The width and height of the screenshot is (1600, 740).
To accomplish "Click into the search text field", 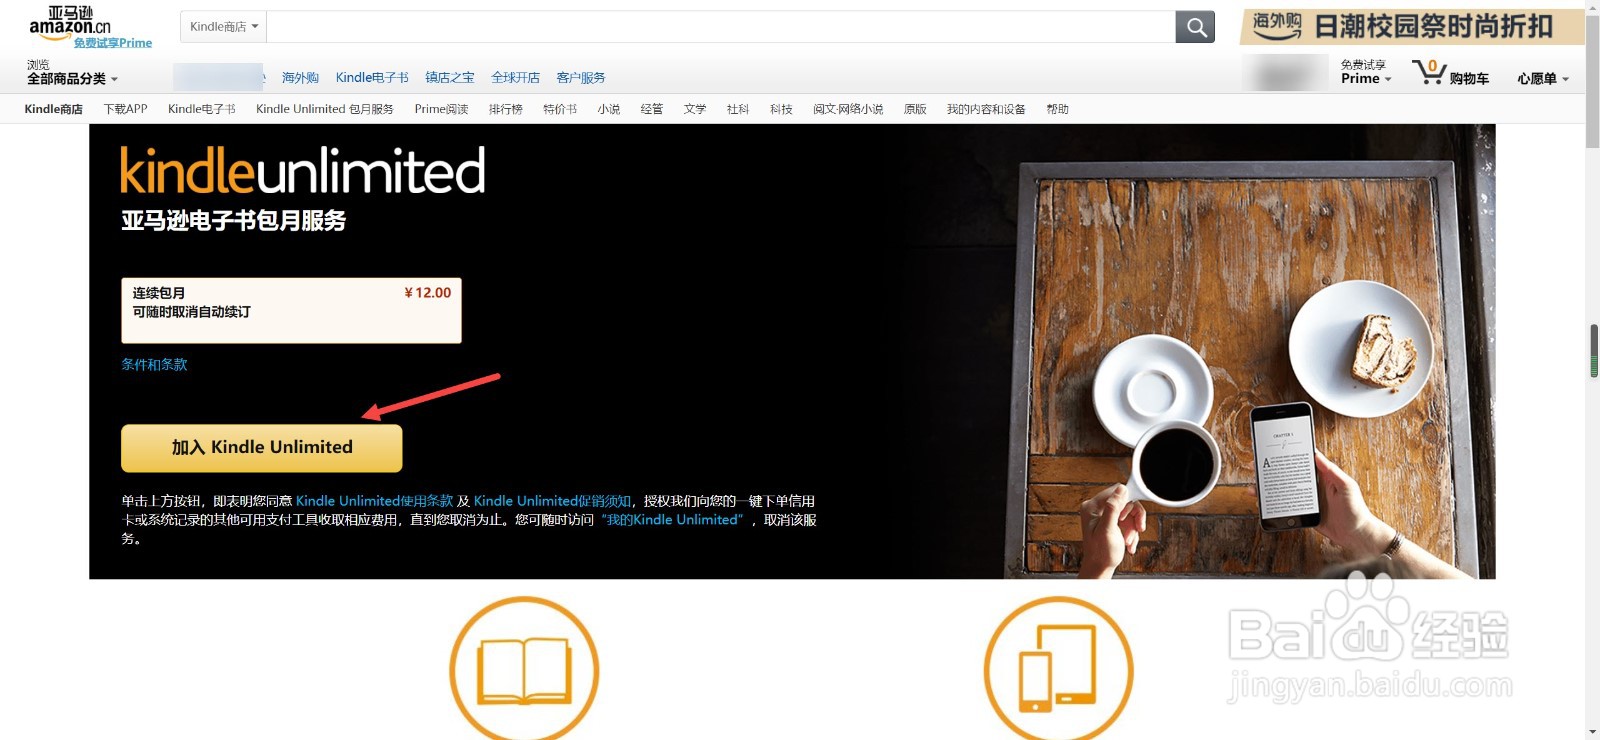I will point(721,27).
